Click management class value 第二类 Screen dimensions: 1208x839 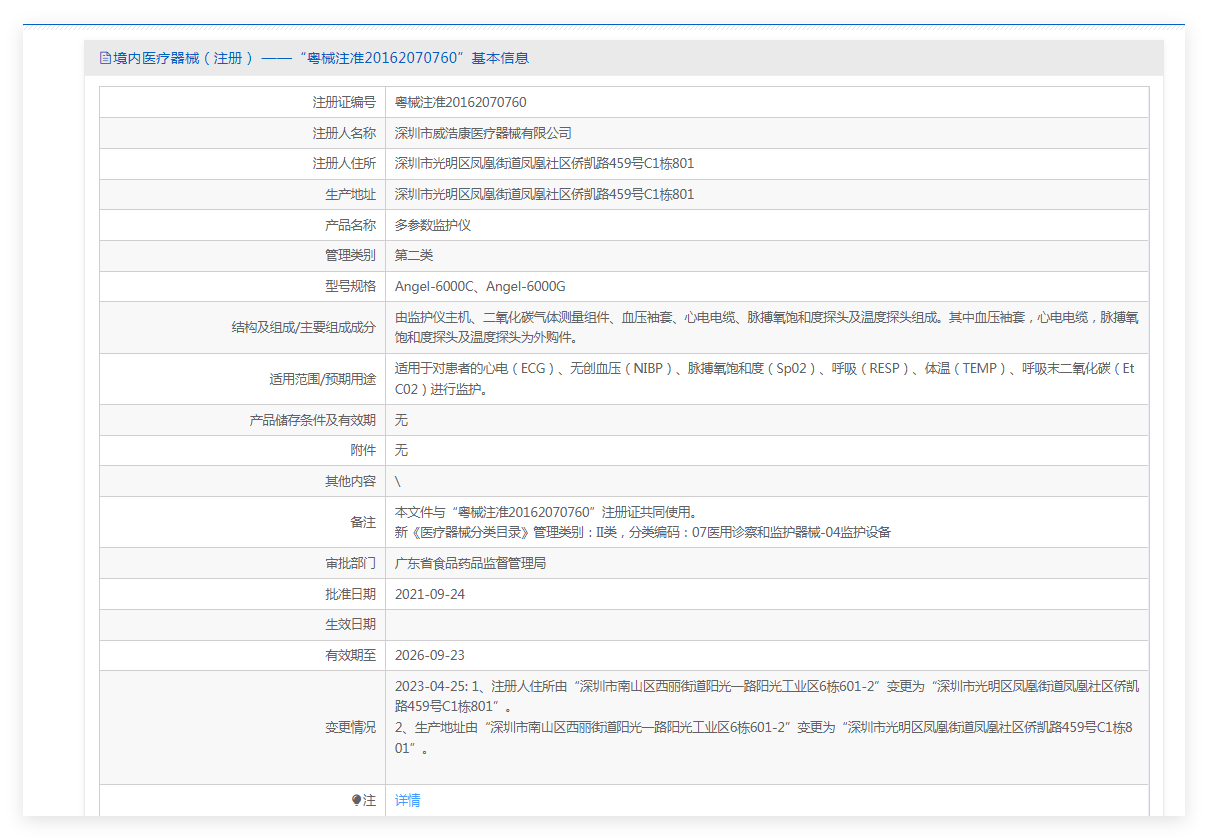pos(414,255)
